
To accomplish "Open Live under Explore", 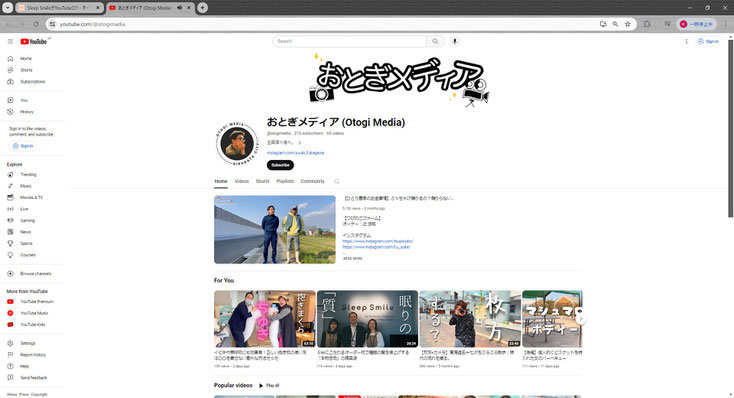I will pos(24,209).
